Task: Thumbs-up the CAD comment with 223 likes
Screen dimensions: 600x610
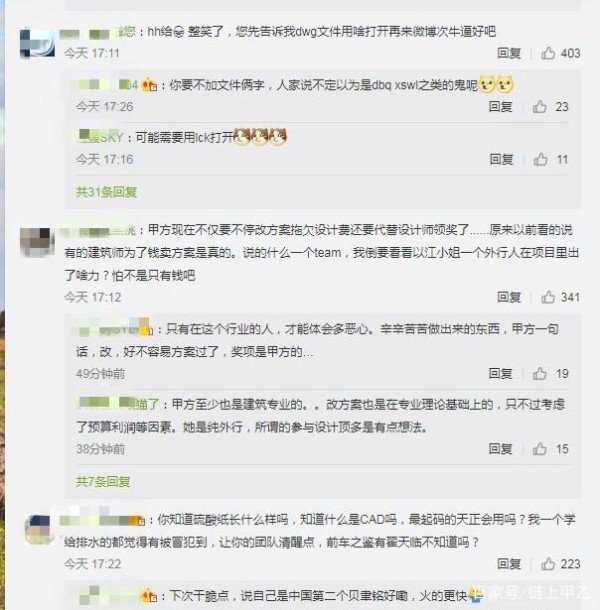Action: 548,563
